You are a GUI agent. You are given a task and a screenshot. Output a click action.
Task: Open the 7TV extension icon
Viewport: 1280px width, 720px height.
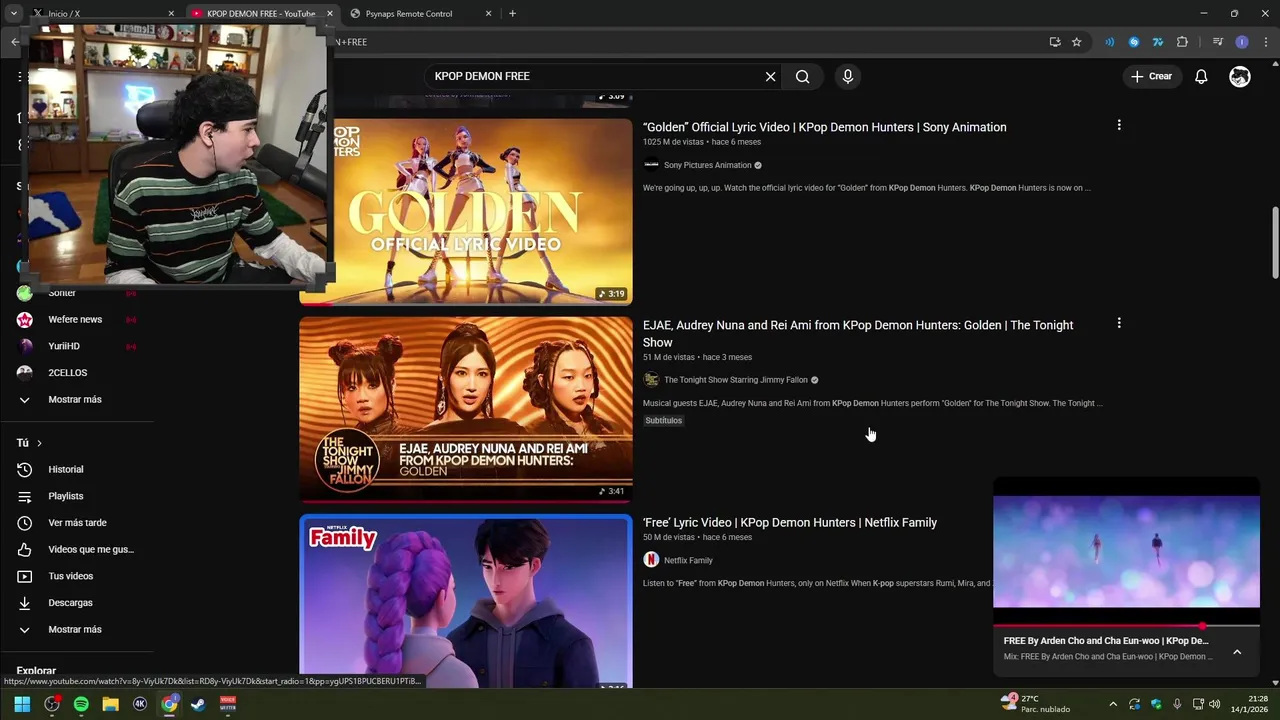point(1157,42)
